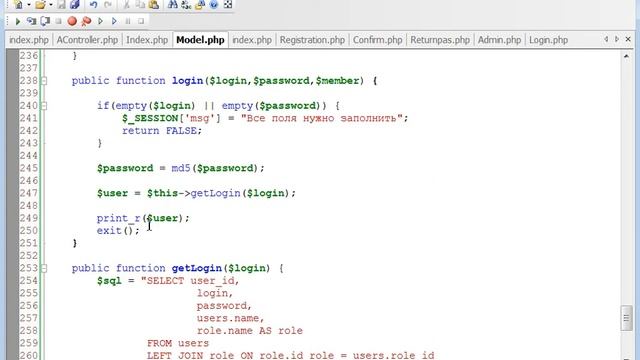Open the Replace text icon

186,4
